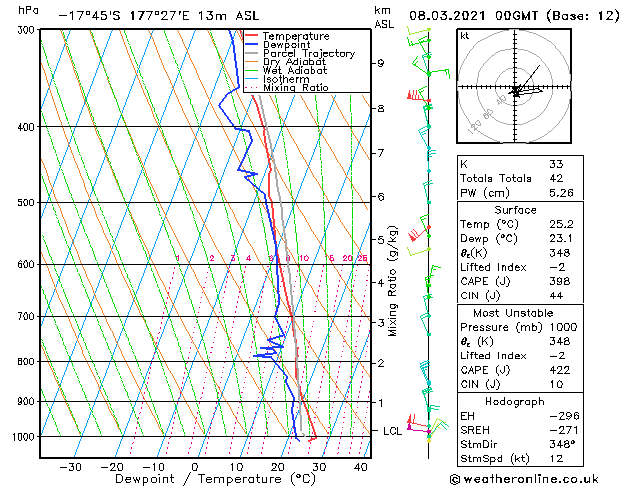Click the kt label in hodograph
The width and height of the screenshot is (629, 486).
[465, 36]
